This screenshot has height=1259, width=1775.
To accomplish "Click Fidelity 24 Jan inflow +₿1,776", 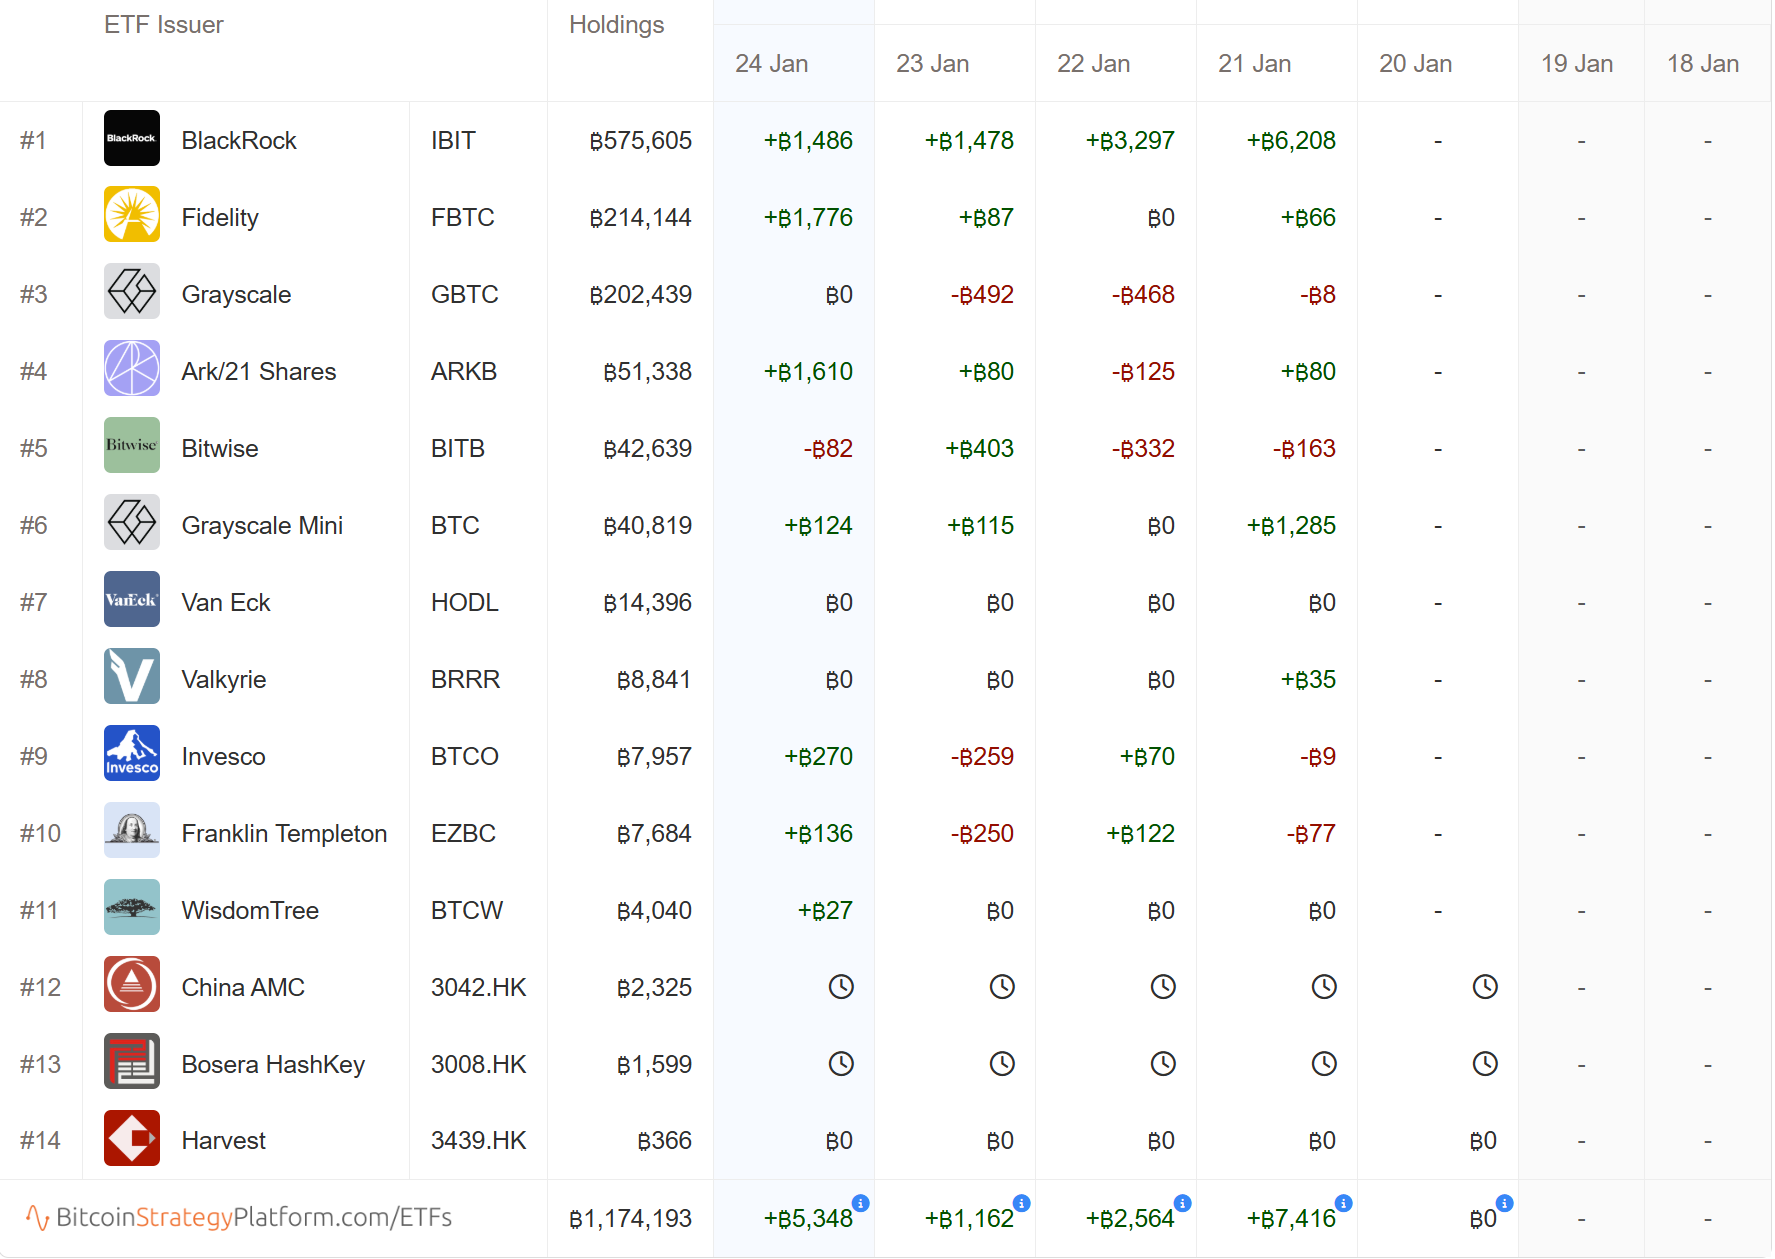I will coord(808,218).
